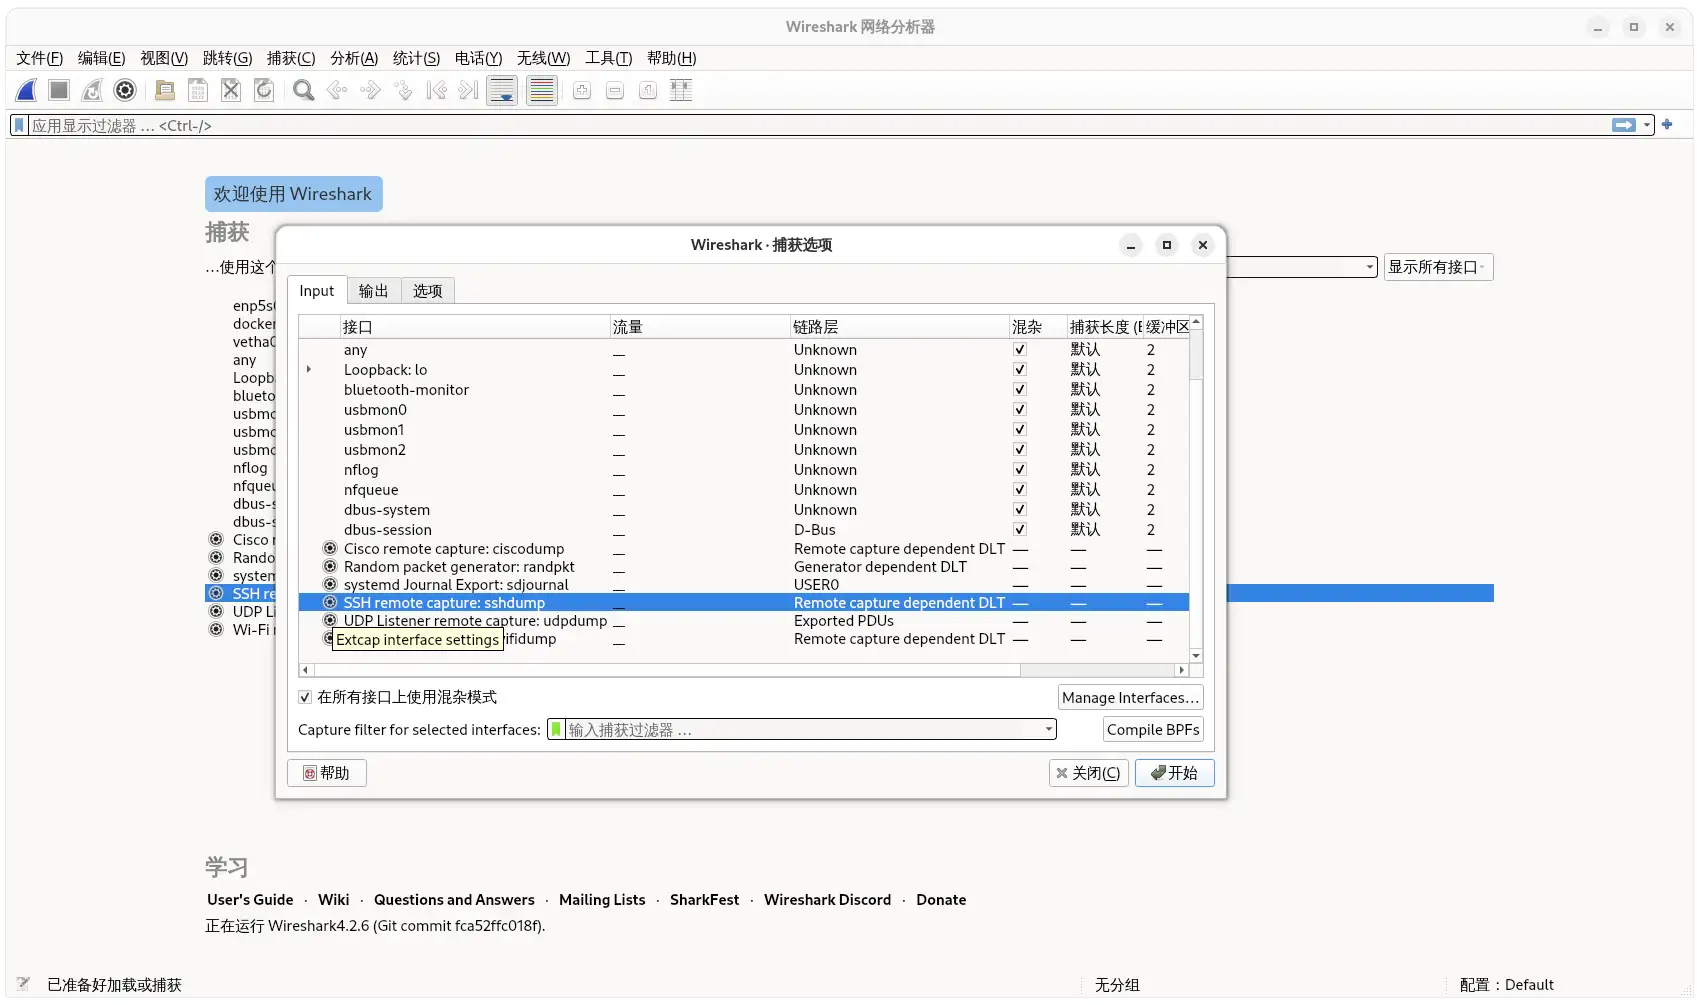
Task: Click the go to packet icon
Action: tap(403, 91)
